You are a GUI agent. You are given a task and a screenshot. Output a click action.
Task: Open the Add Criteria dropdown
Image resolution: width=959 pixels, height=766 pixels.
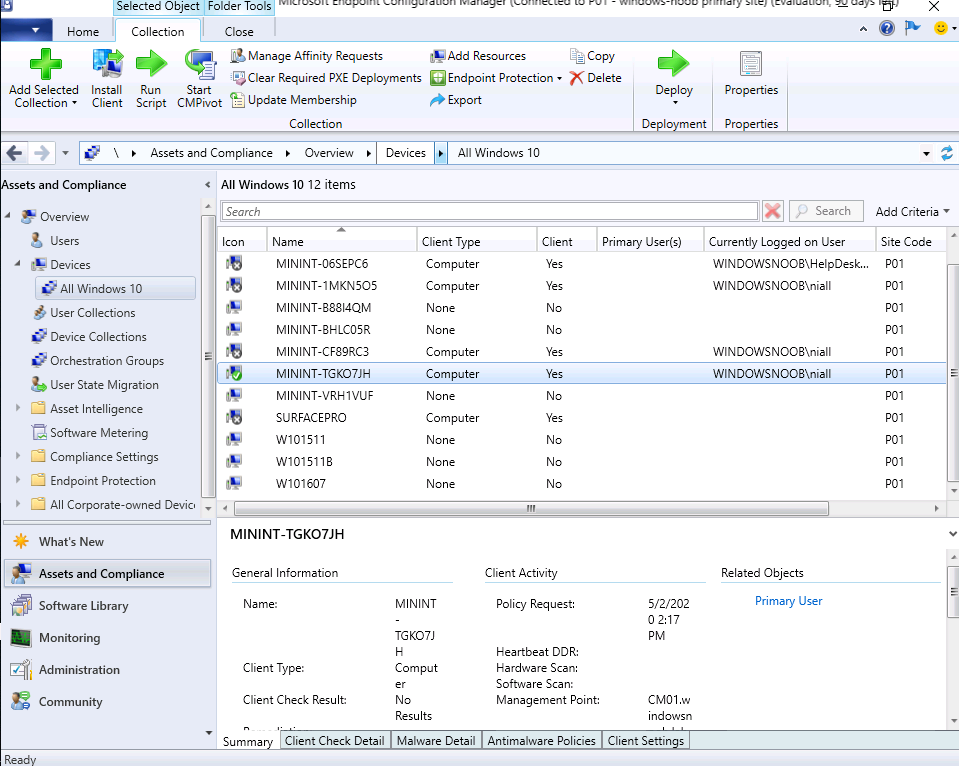pyautogui.click(x=913, y=212)
